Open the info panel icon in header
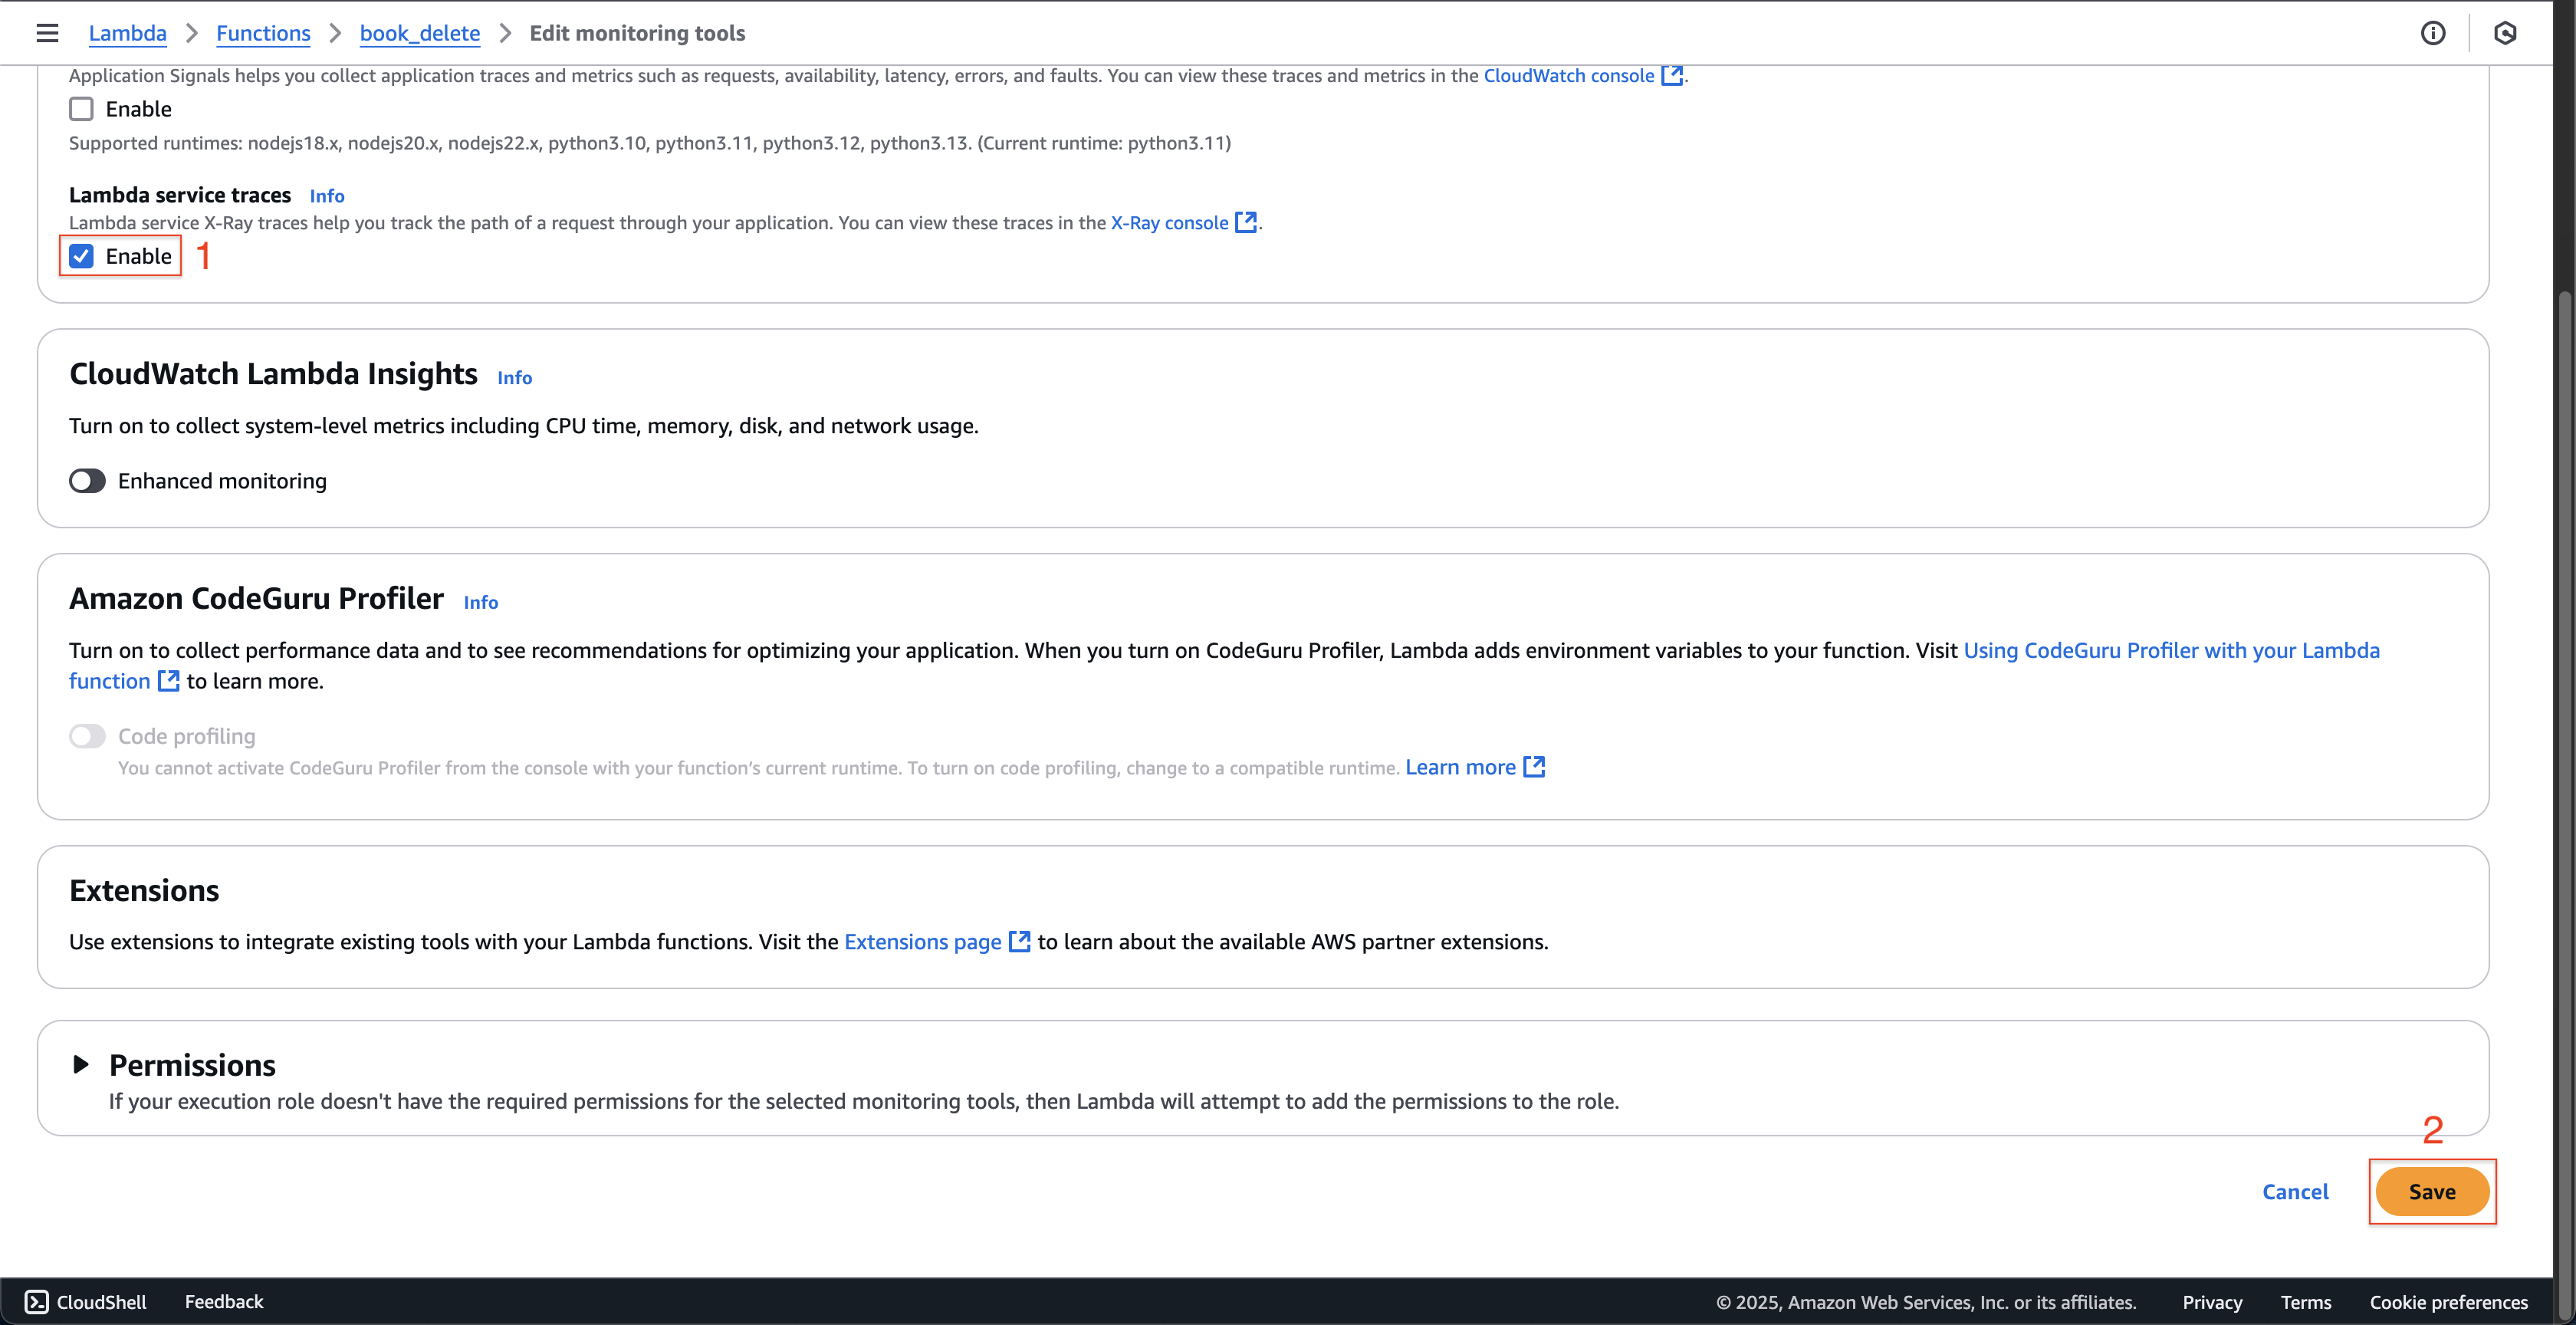The height and width of the screenshot is (1325, 2576). click(2433, 33)
